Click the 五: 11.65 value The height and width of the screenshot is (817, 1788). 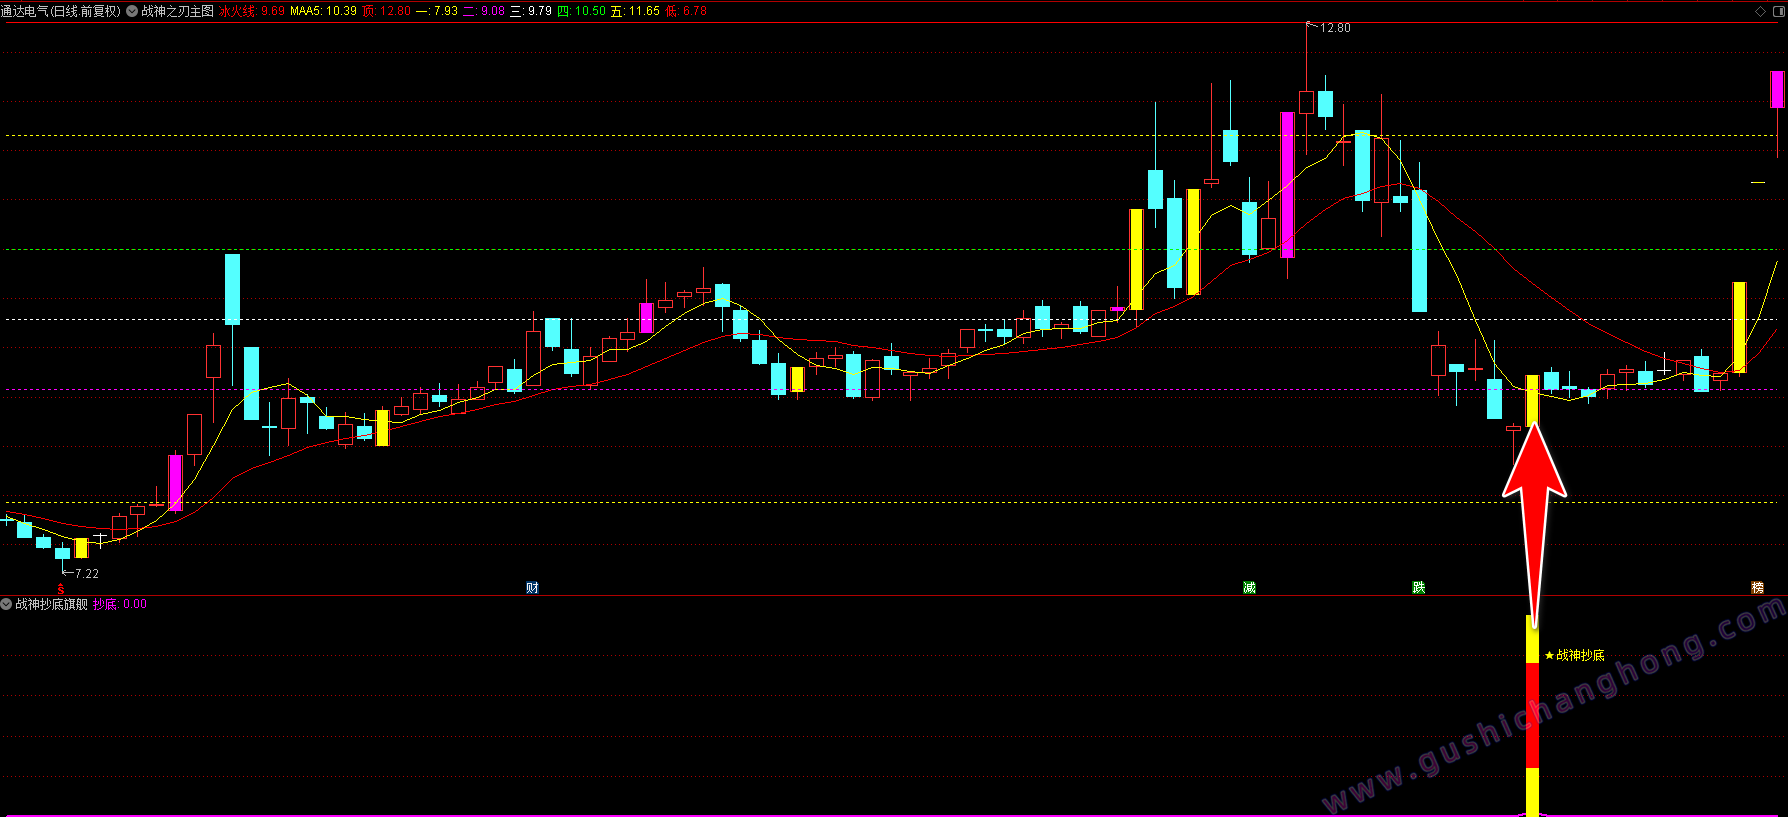point(635,11)
